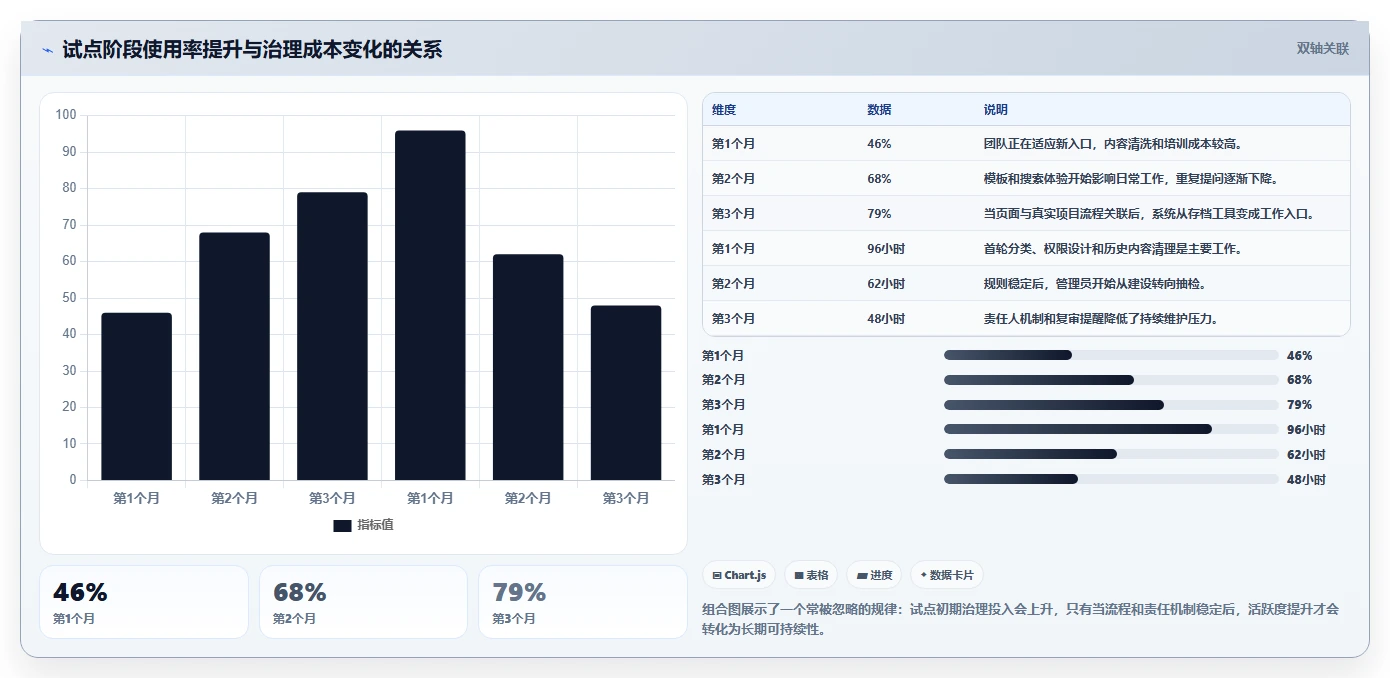1390x678 pixels.
Task: Open the 68% summary card
Action: (x=363, y=602)
